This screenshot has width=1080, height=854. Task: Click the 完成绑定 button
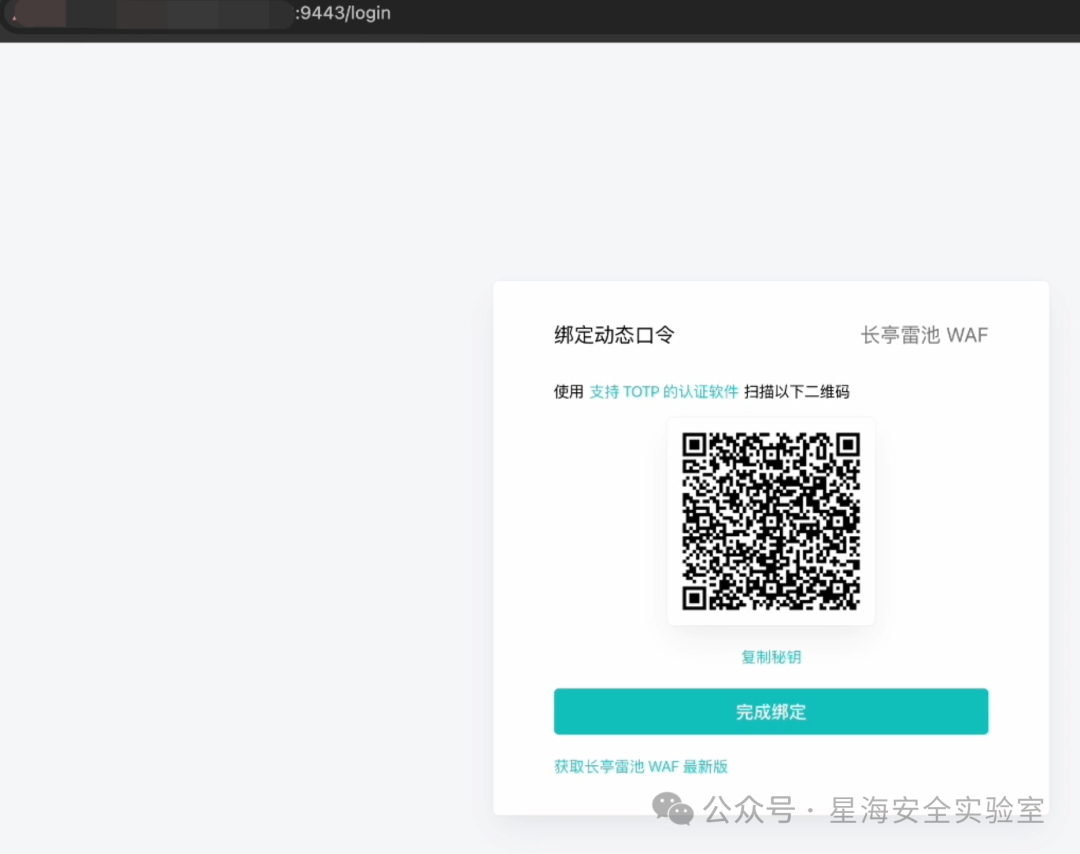(771, 711)
